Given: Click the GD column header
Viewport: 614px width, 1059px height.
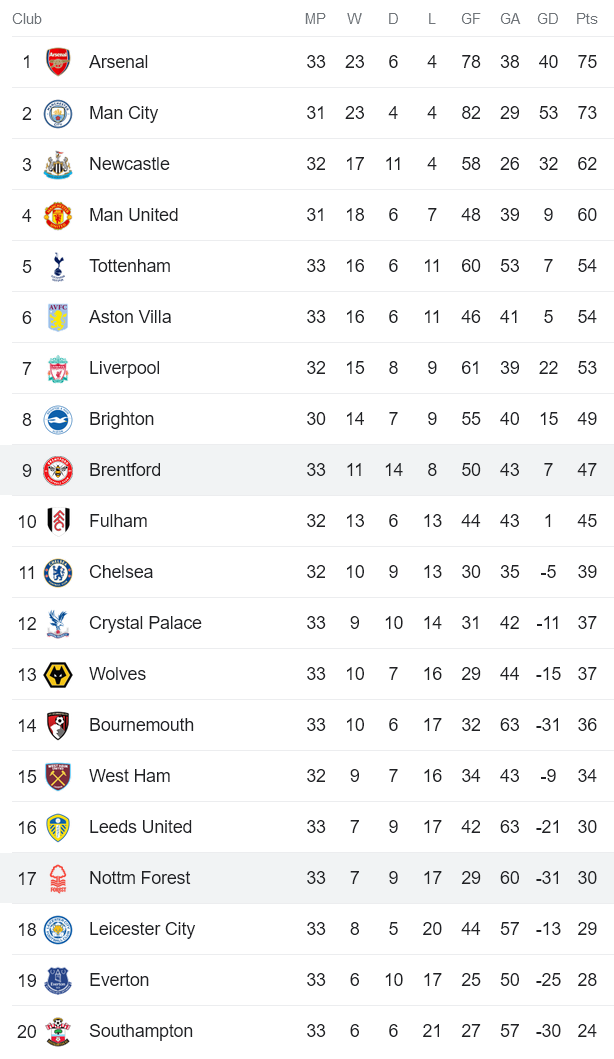Looking at the screenshot, I should point(548,19).
